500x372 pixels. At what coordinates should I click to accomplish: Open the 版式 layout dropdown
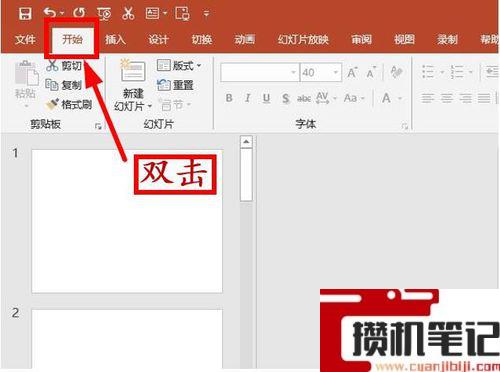[x=179, y=65]
